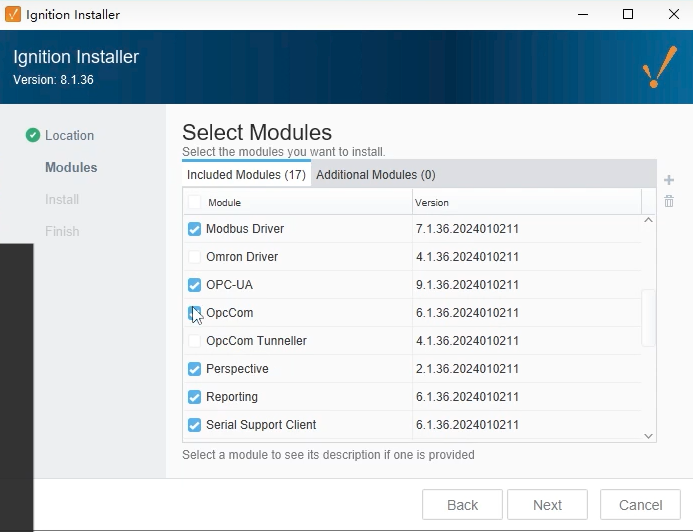Open the Additional Modules (0) tab
This screenshot has height=532, width=693.
tap(376, 175)
